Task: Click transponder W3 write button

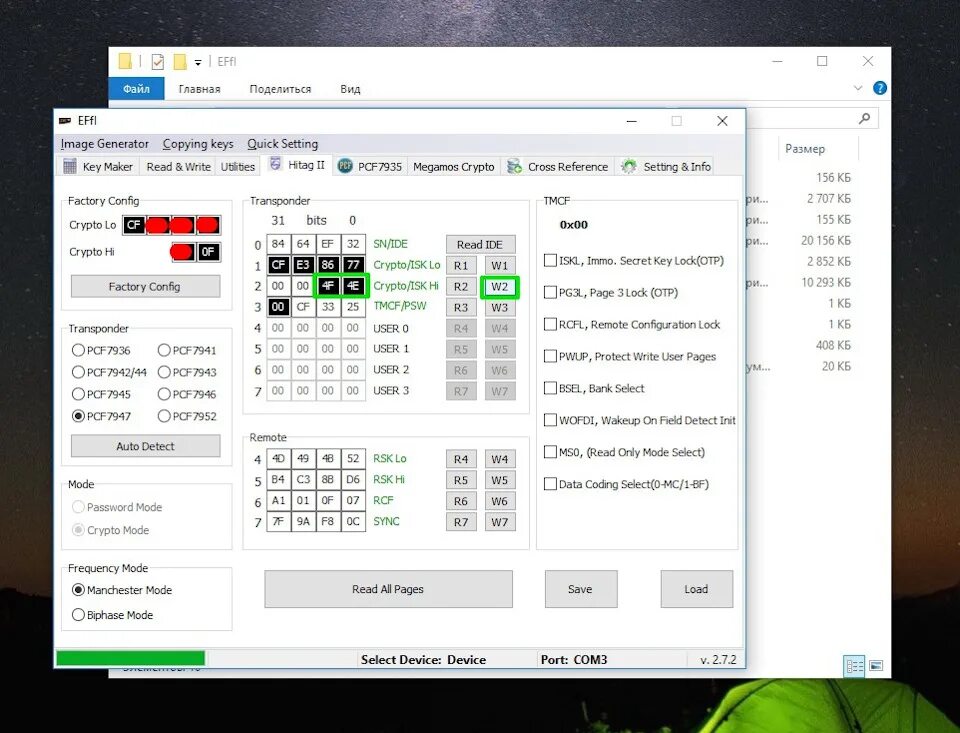Action: point(500,307)
